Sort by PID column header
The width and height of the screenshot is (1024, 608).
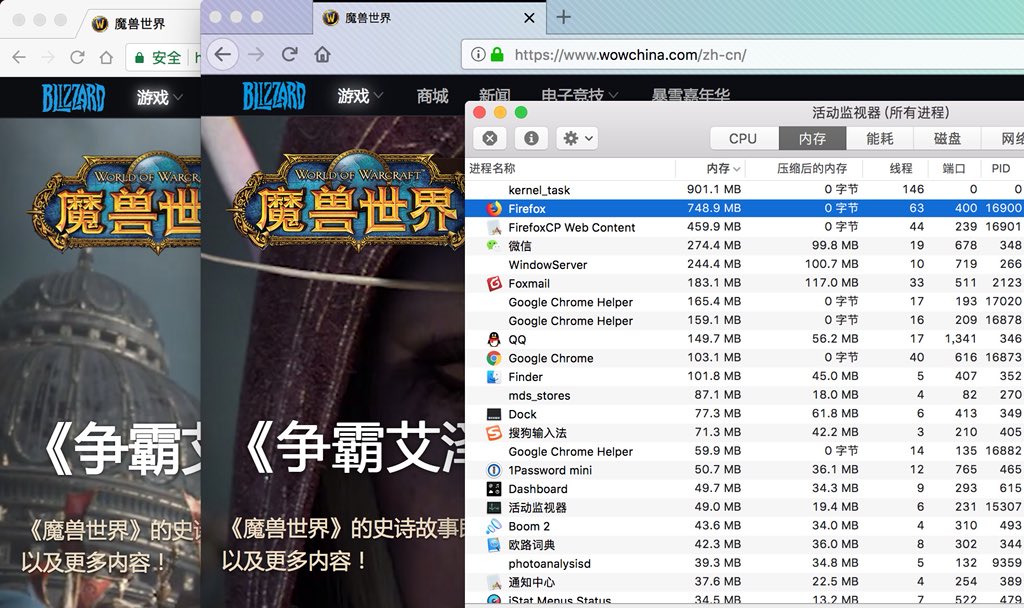coord(1000,168)
